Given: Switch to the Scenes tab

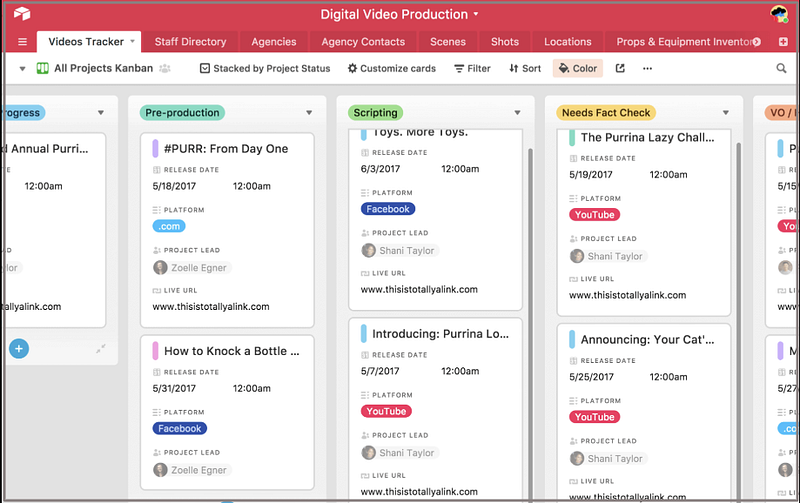Looking at the screenshot, I should coord(447,42).
